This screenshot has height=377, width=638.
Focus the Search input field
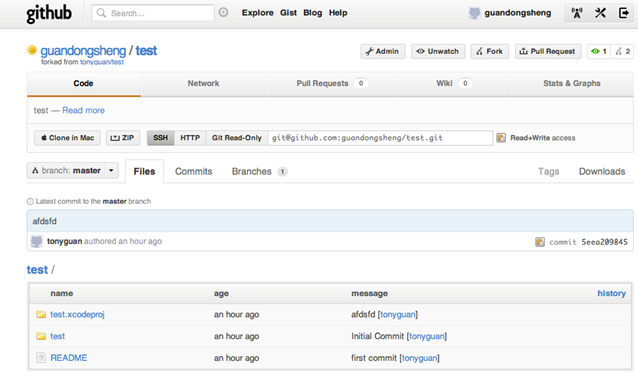[x=153, y=13]
